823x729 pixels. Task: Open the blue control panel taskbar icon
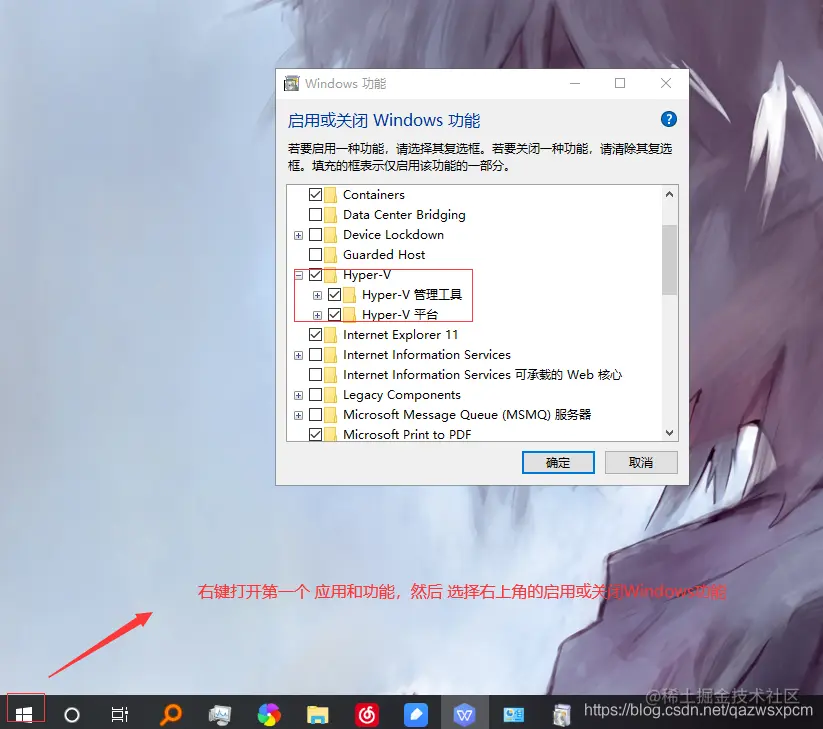(513, 715)
